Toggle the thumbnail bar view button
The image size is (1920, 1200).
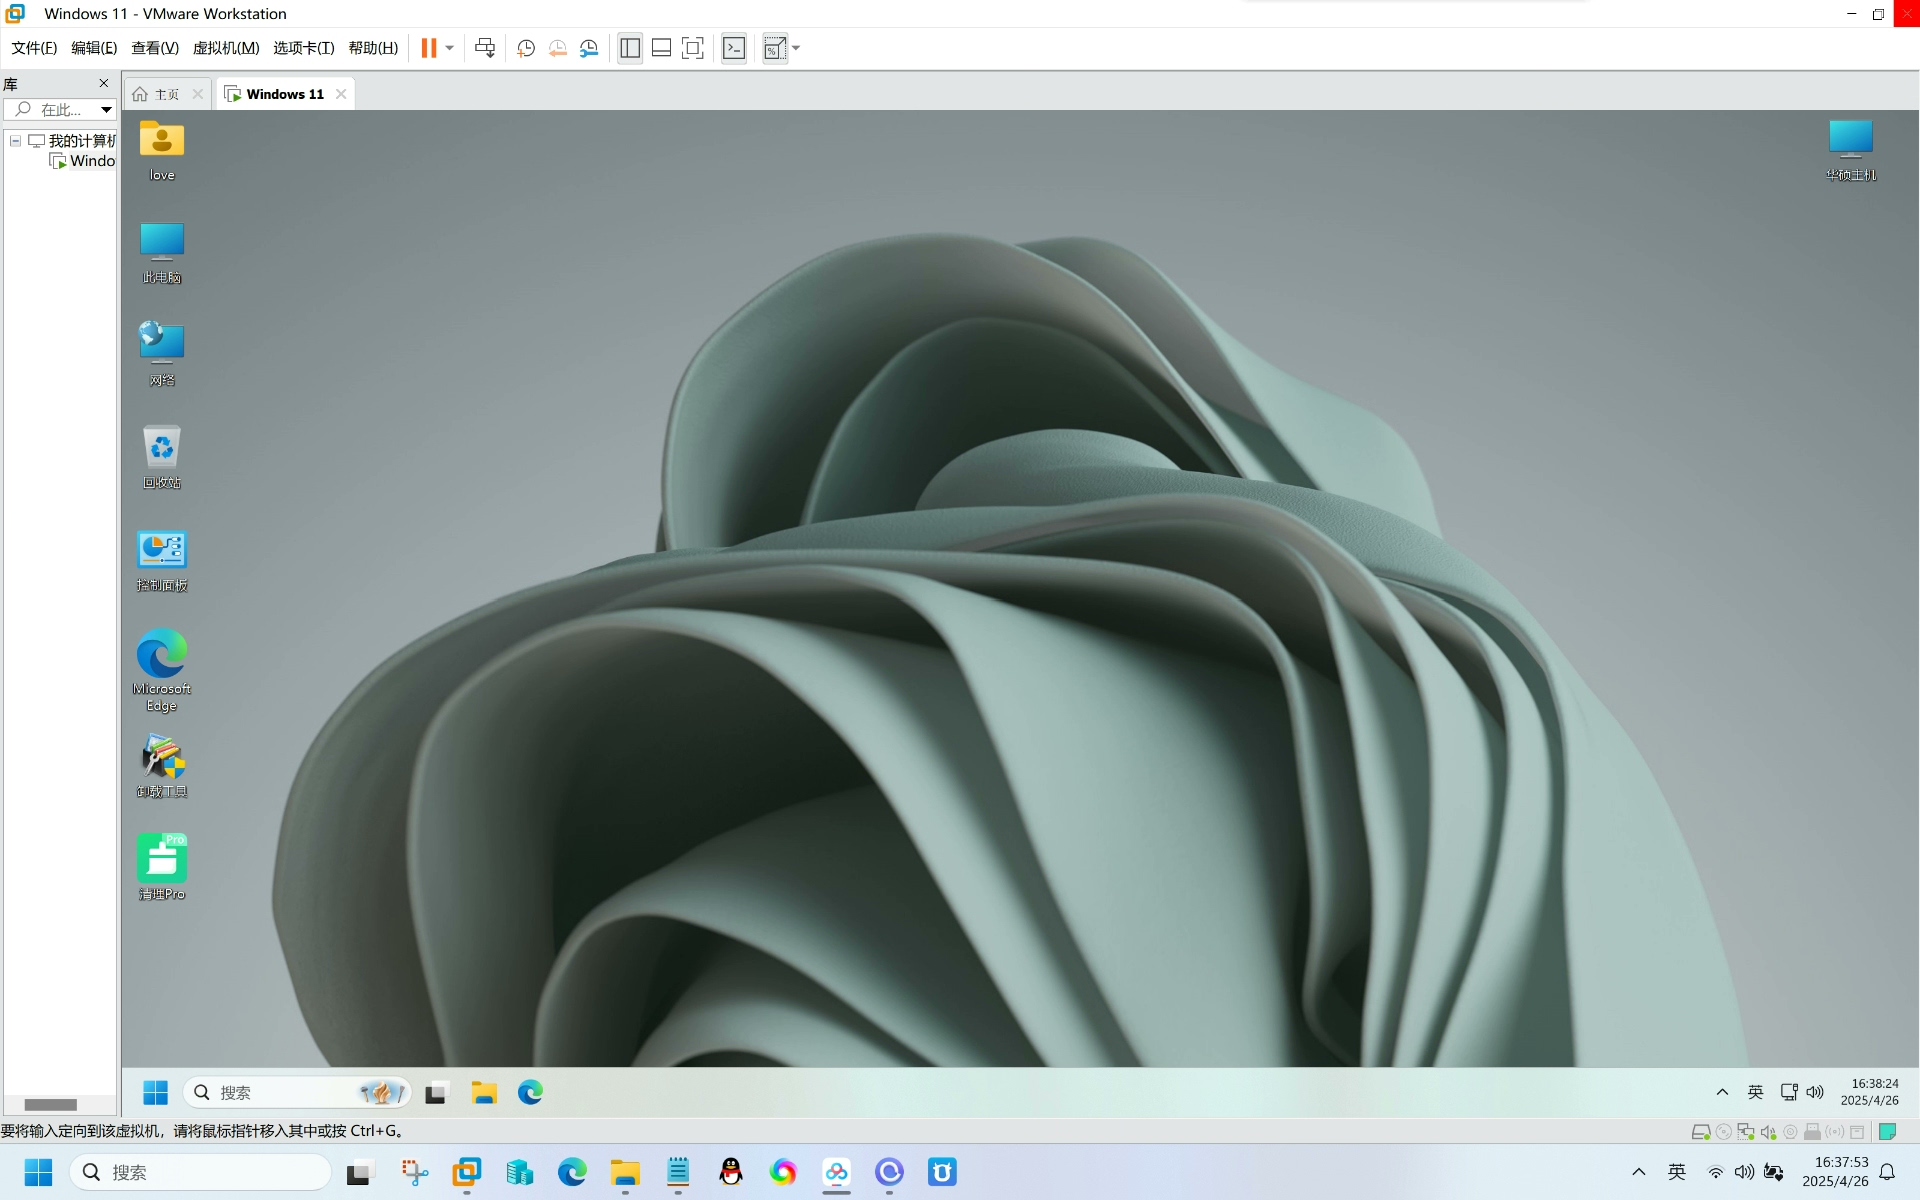point(661,48)
